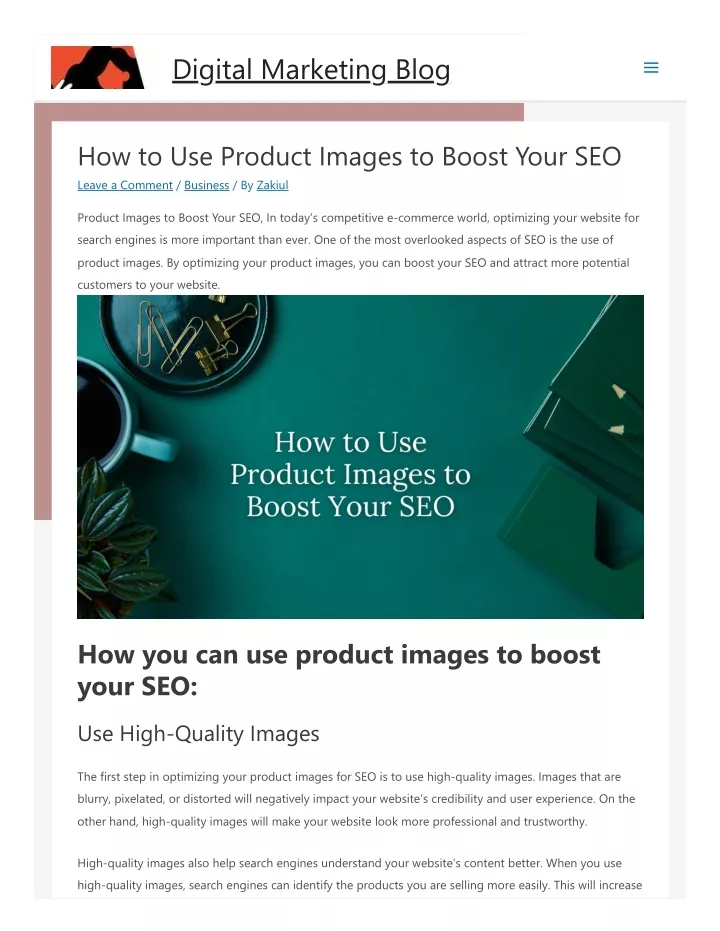The image size is (720, 931).
Task: Click paragraph starting 'High-quality images also help'
Action: pos(360,874)
